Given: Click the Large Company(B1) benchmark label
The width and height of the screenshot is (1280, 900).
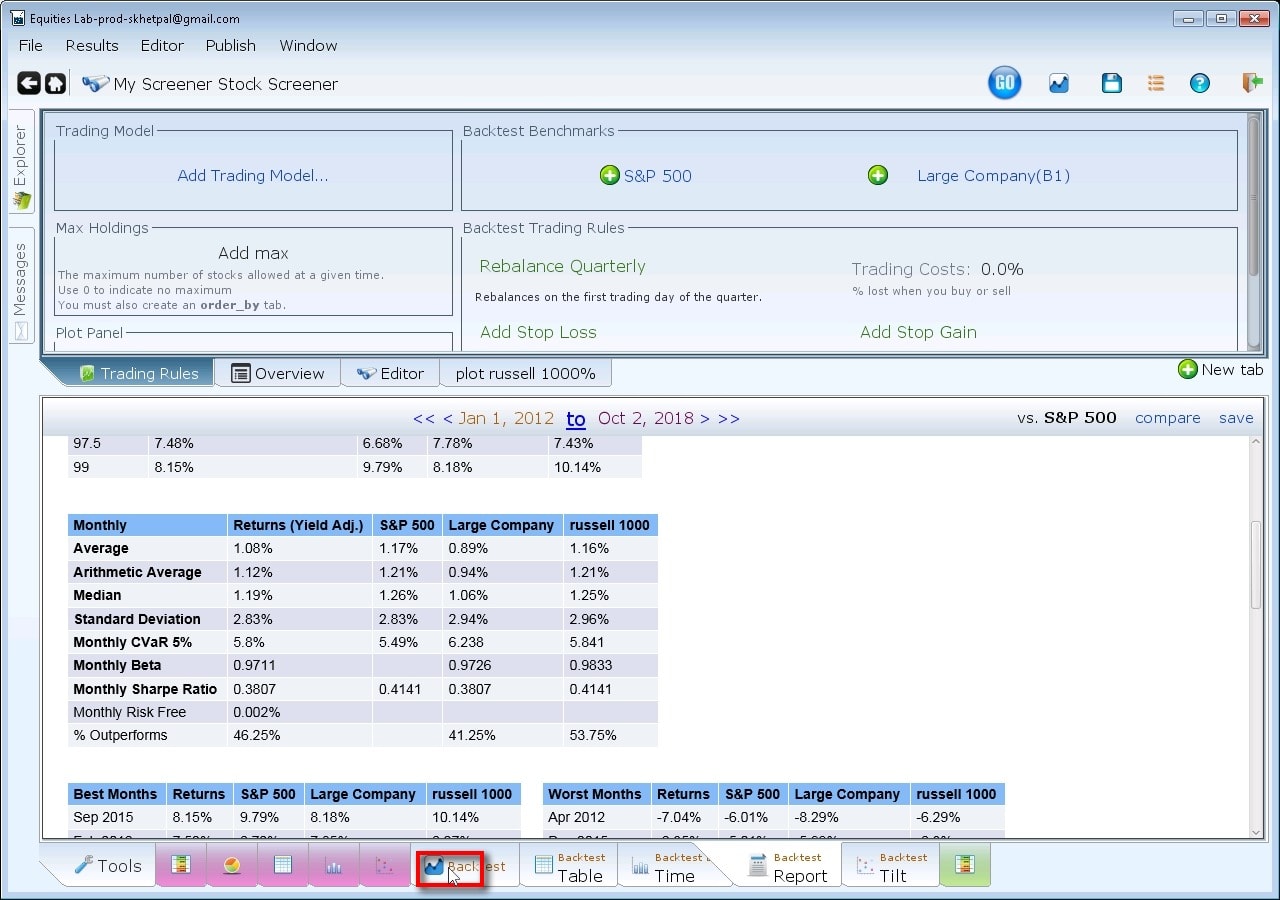Looking at the screenshot, I should coord(993,176).
